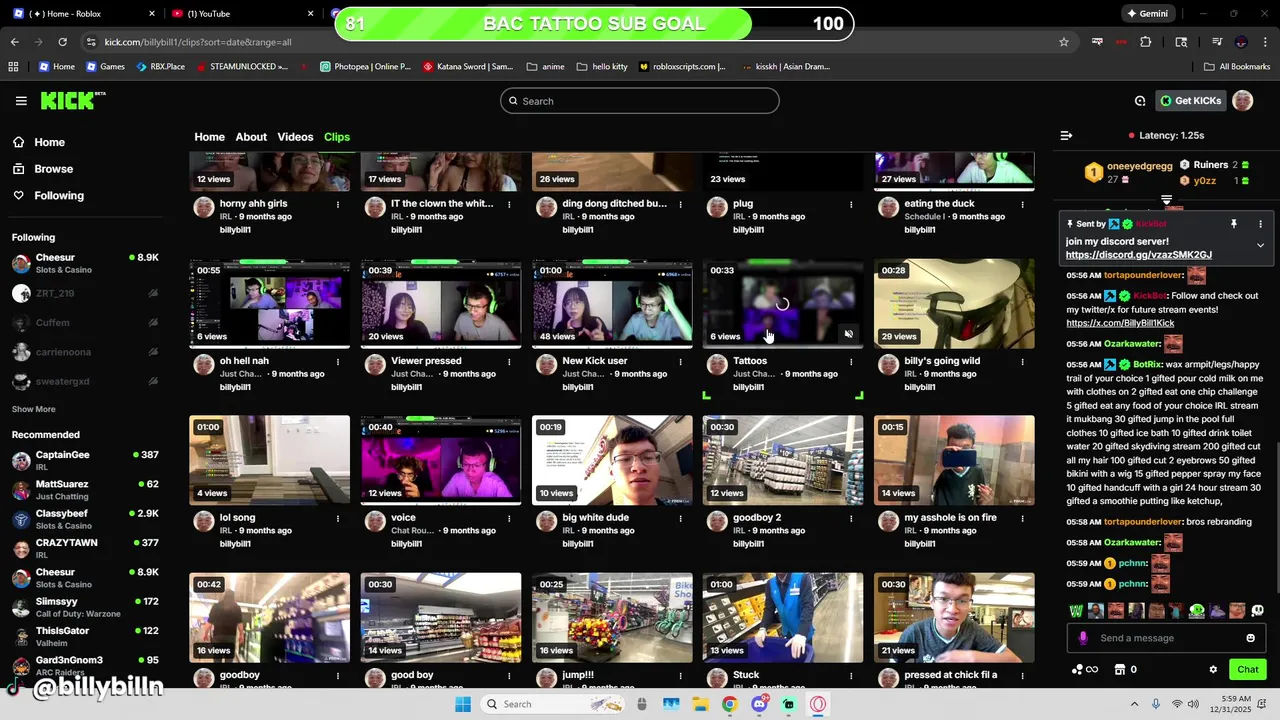Open Cheesur channel in Following list
1280x720 pixels.
pos(85,264)
